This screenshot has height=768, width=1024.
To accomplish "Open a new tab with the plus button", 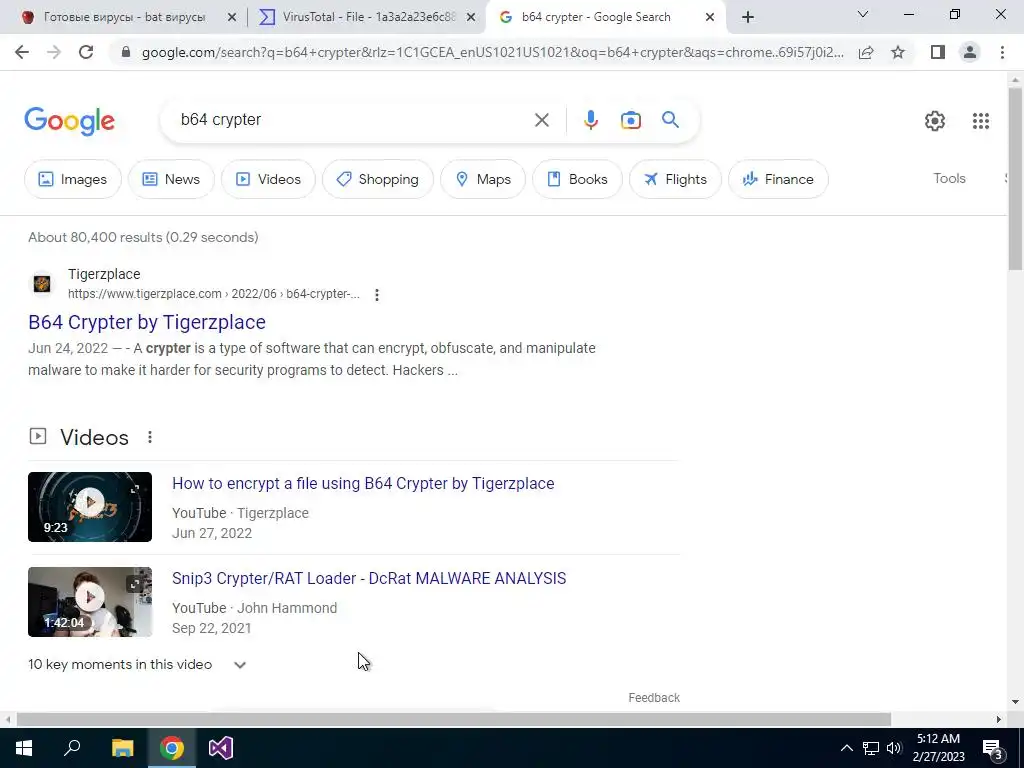I will [748, 17].
